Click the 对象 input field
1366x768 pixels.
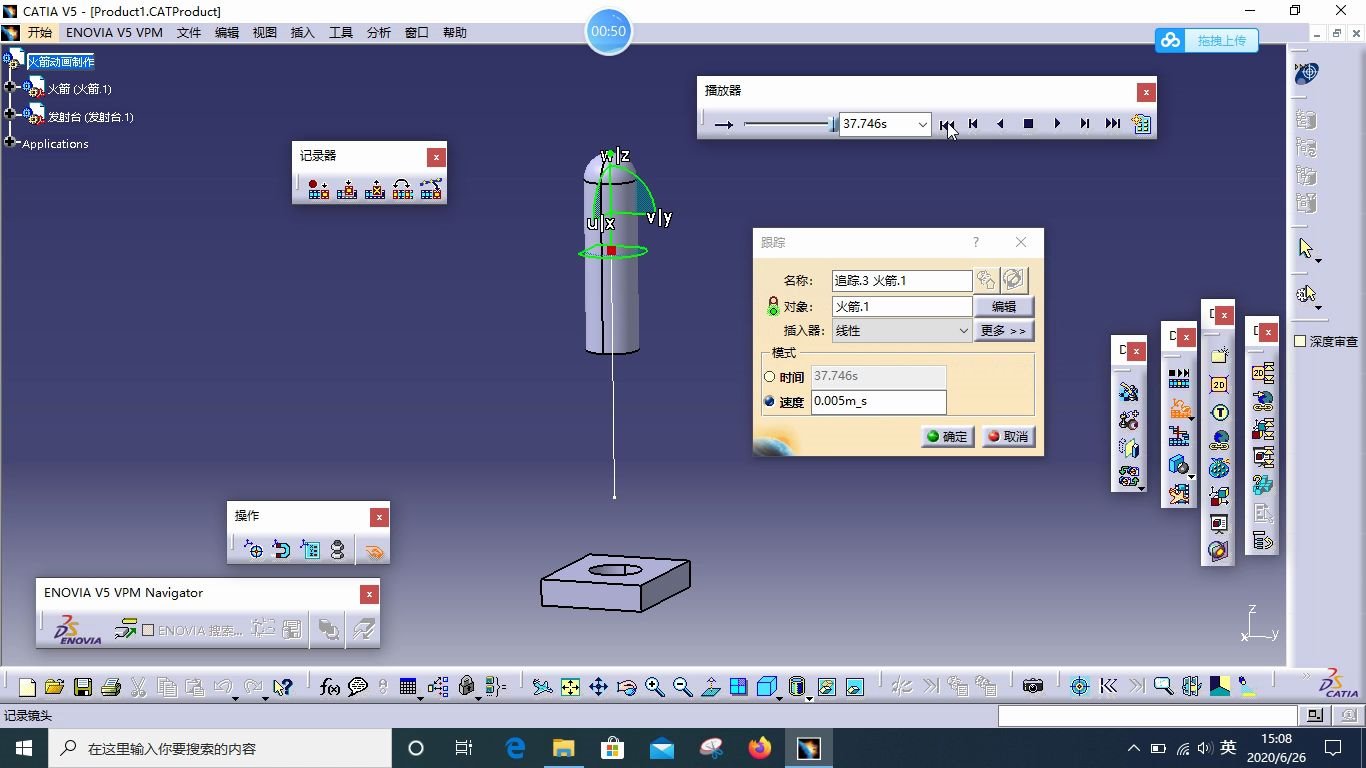pos(902,307)
